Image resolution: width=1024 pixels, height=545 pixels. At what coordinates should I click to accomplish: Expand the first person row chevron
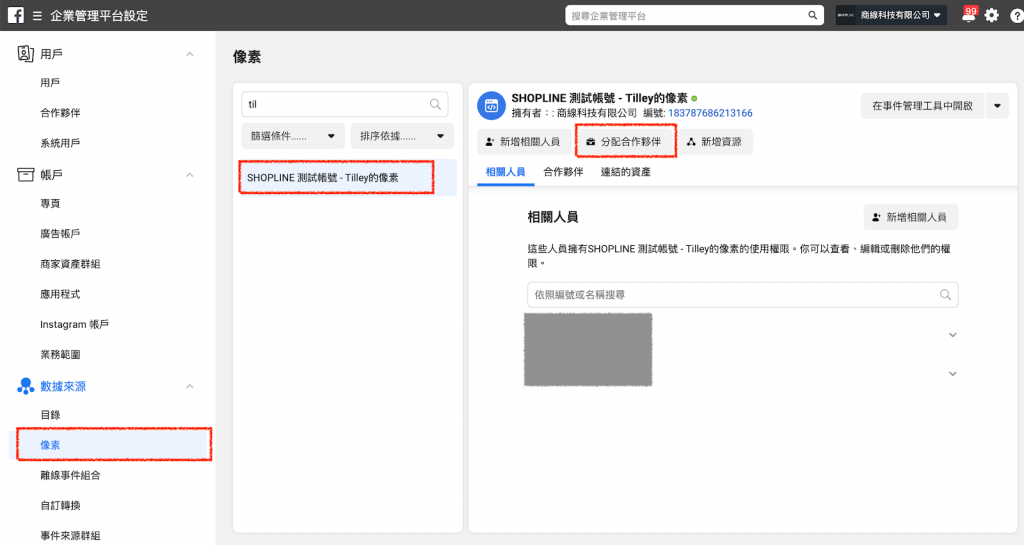coord(952,335)
